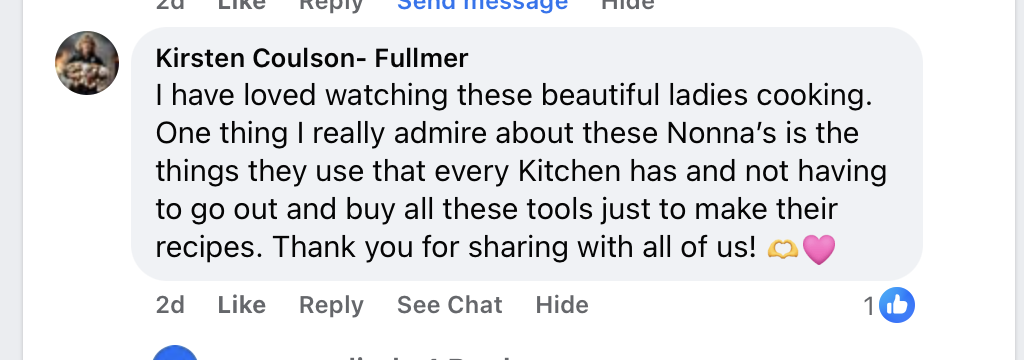Open See Chat under Kirsten's comment
The image size is (1024, 360).
point(449,305)
